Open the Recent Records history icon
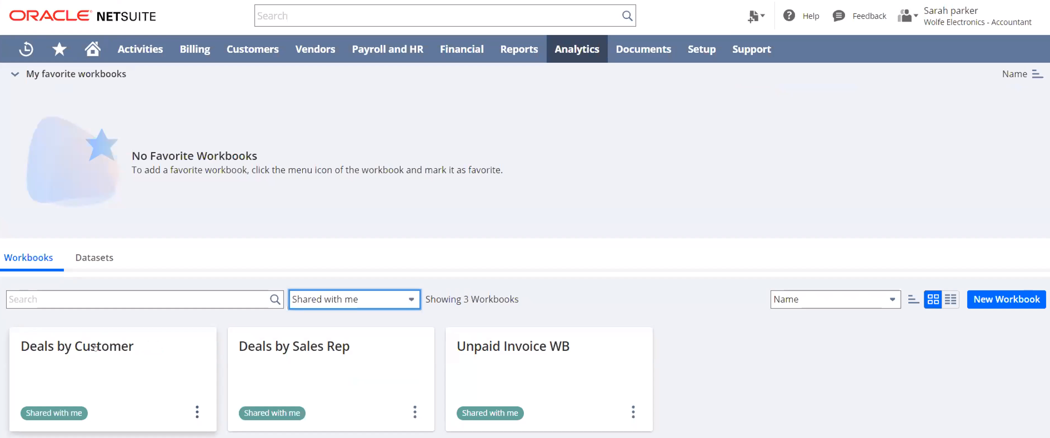 pos(26,49)
